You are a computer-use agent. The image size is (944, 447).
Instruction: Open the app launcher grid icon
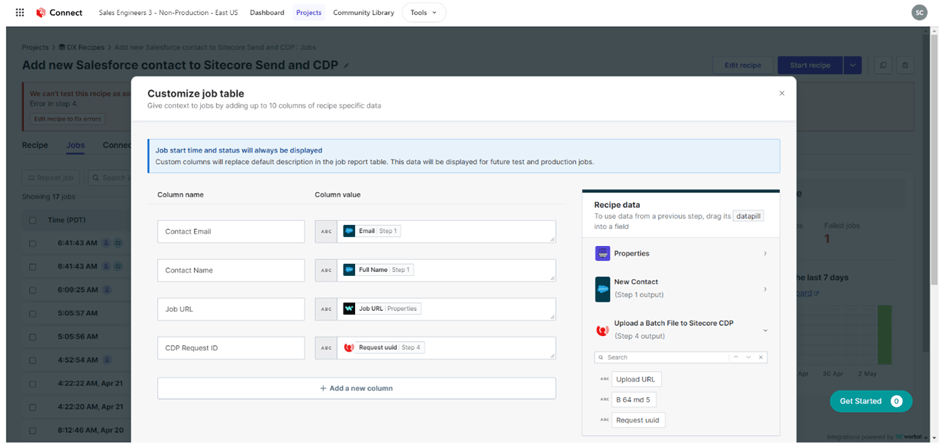pos(19,13)
